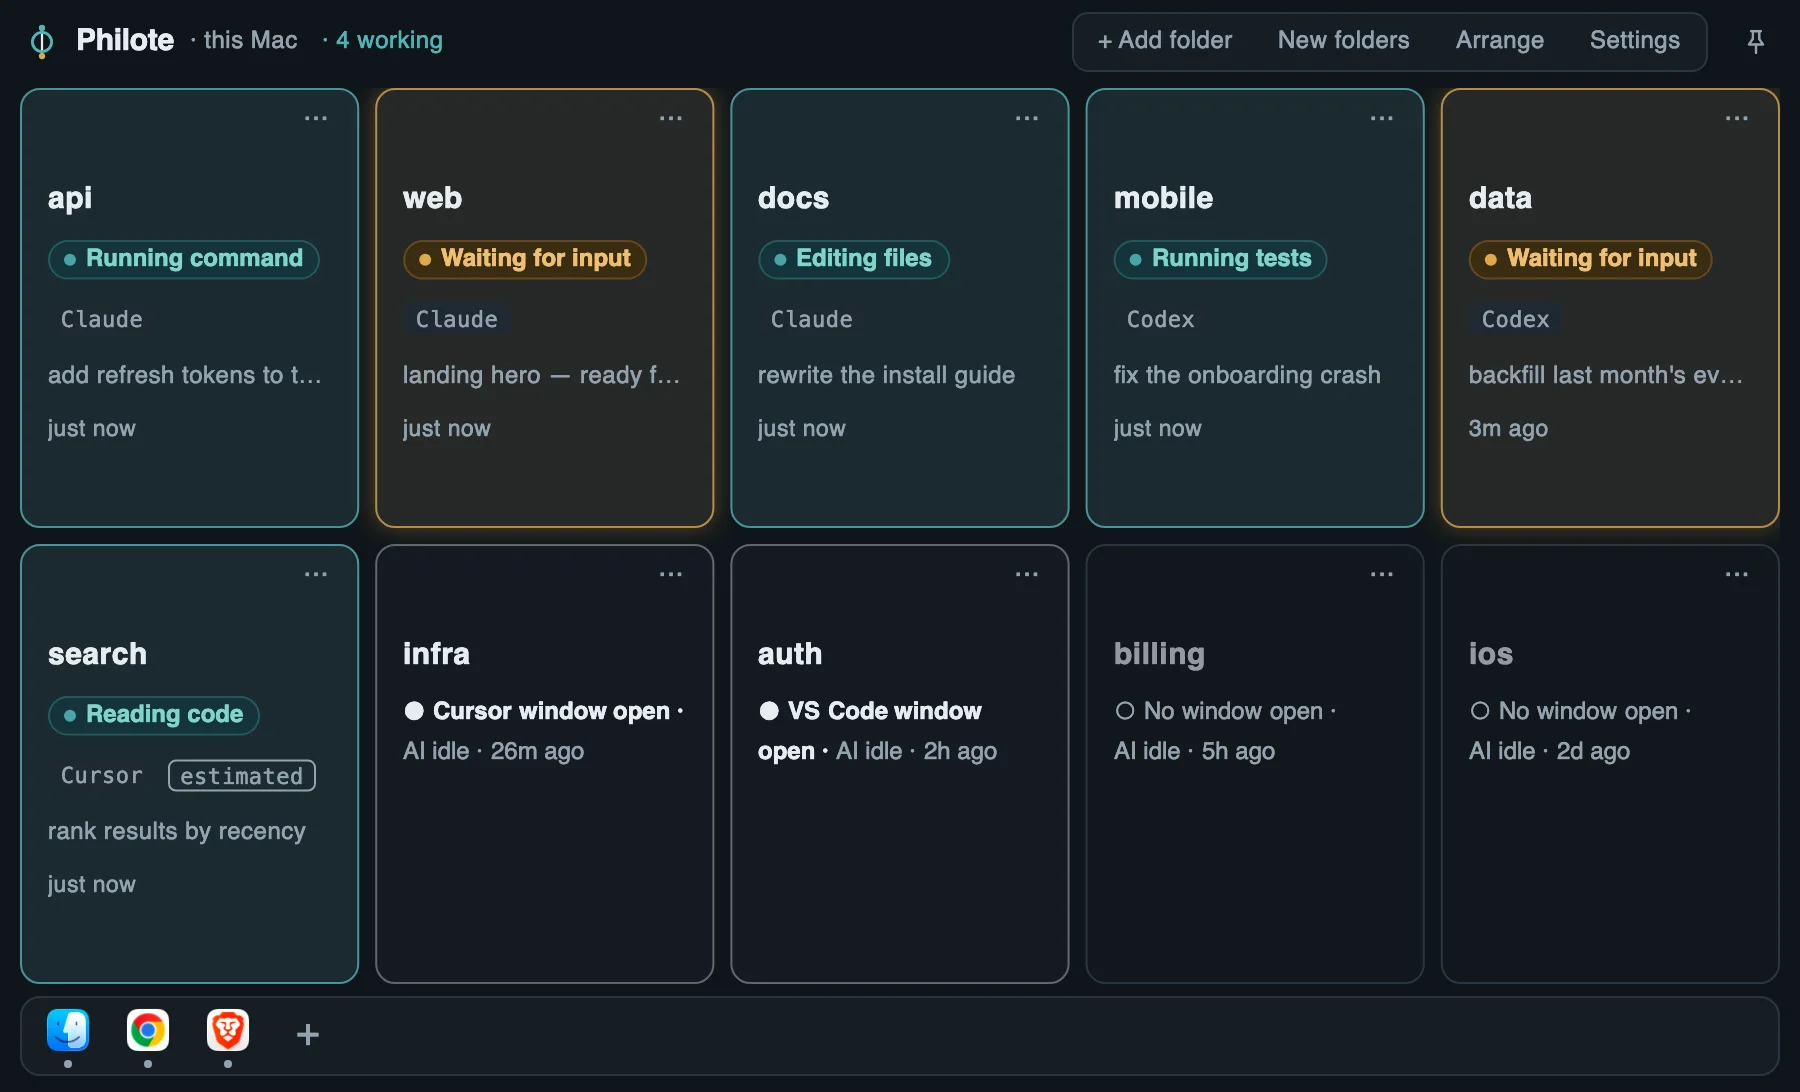Select the auth folder card title
This screenshot has width=1800, height=1092.
[790, 654]
